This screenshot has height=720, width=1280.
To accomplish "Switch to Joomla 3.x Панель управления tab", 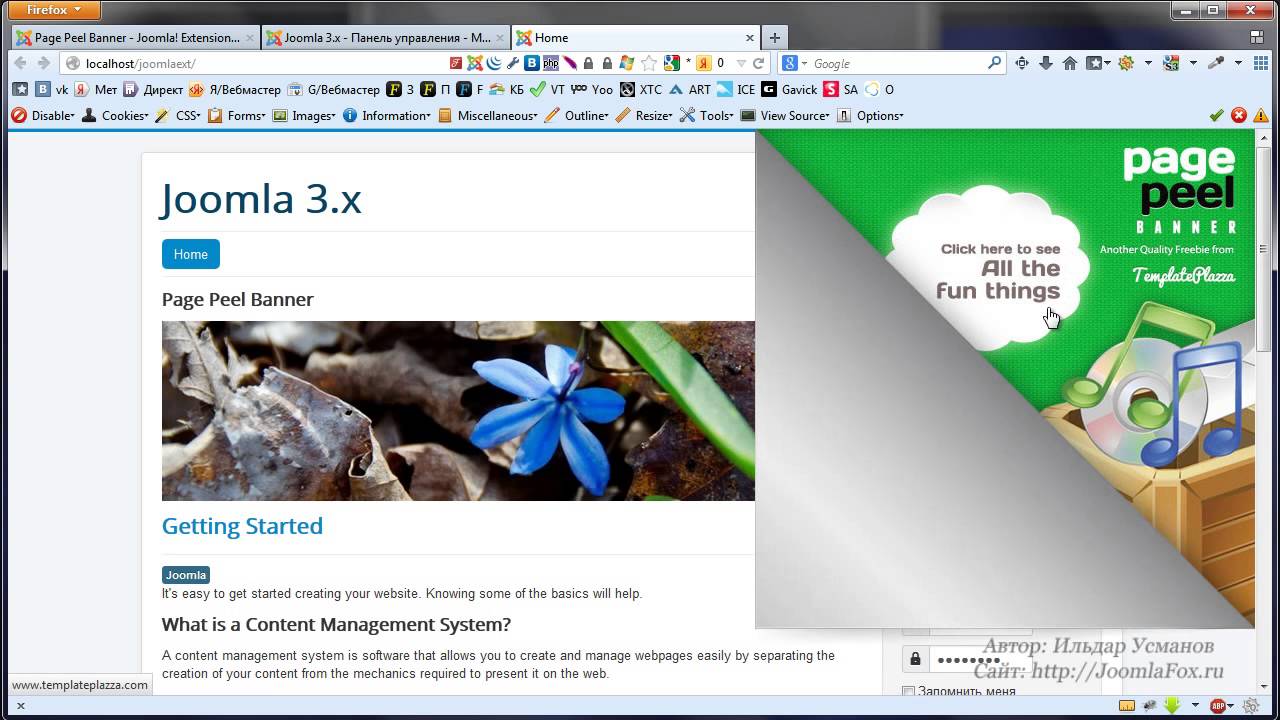I will [x=385, y=37].
